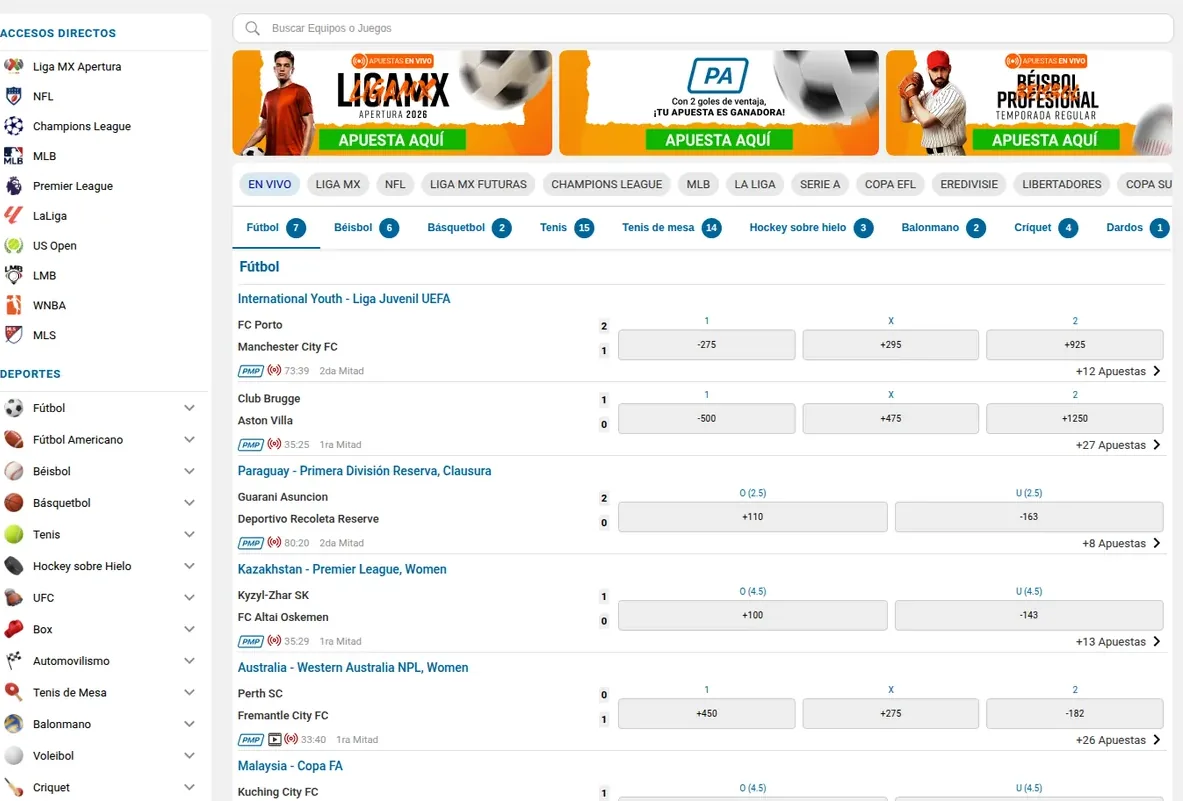Viewport: 1183px width, 801px height.
Task: Click the Automovilismo checkered flag icon
Action: tap(14, 661)
